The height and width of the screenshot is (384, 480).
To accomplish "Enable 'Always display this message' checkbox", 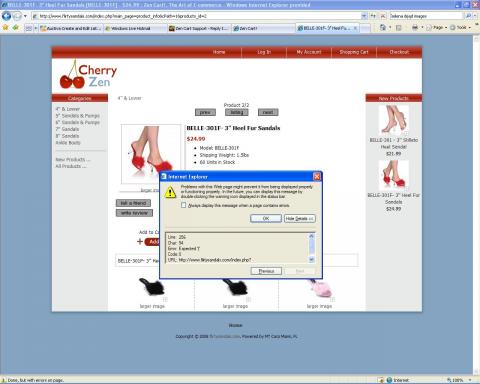I will tap(183, 205).
